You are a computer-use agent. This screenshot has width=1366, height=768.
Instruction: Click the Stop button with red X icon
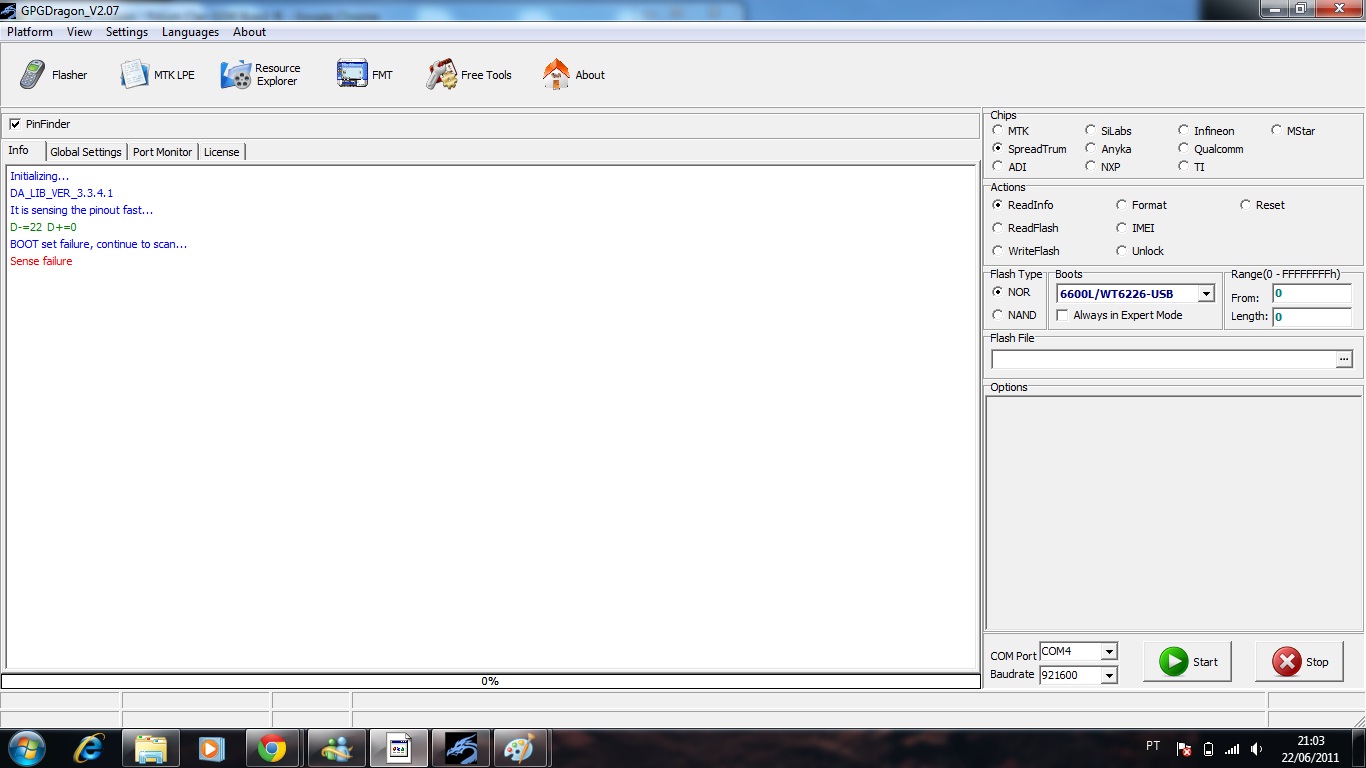point(1299,662)
